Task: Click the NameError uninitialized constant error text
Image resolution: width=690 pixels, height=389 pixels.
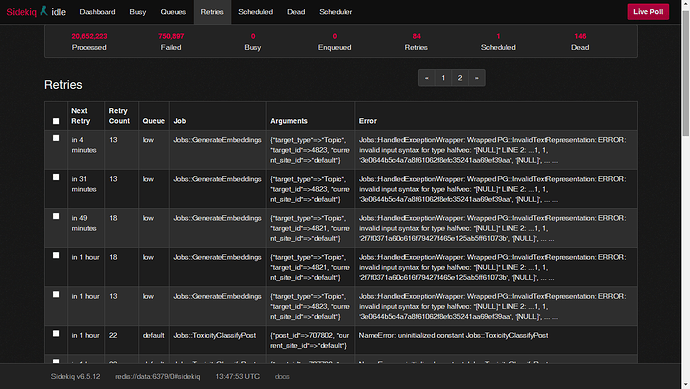Action: click(453, 335)
